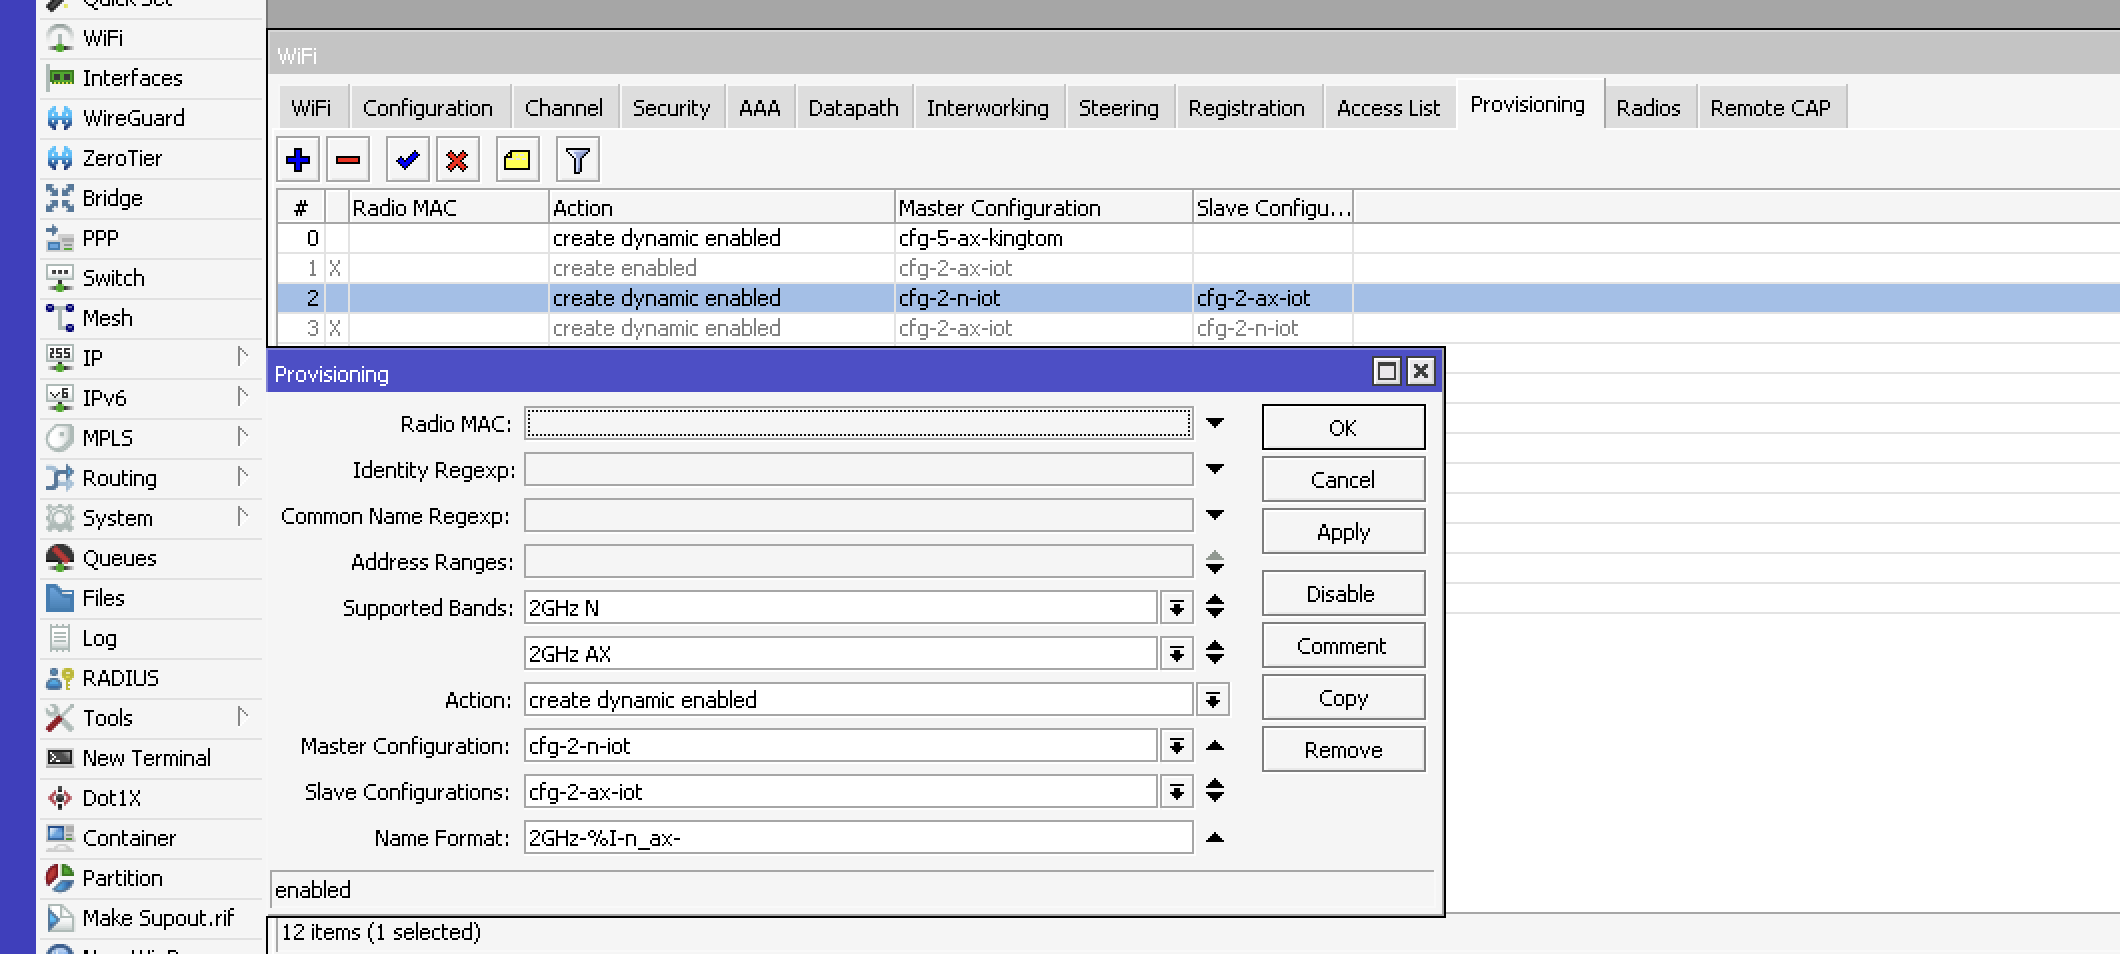
Task: Add comment with yellow note icon
Action: [x=517, y=160]
